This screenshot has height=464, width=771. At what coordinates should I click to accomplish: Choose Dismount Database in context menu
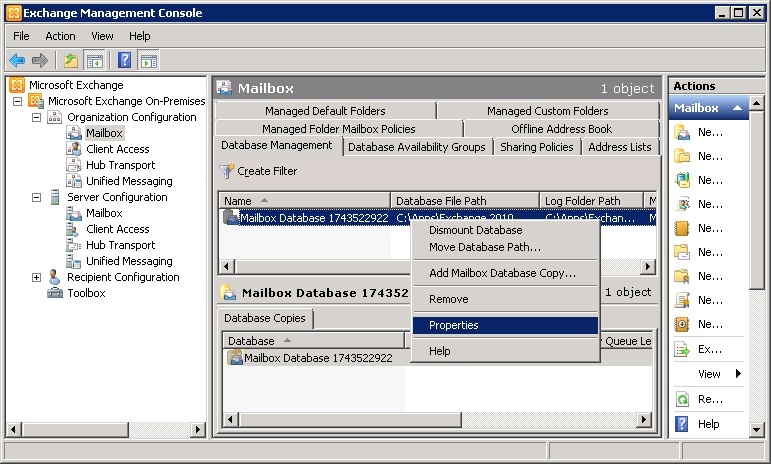point(505,230)
